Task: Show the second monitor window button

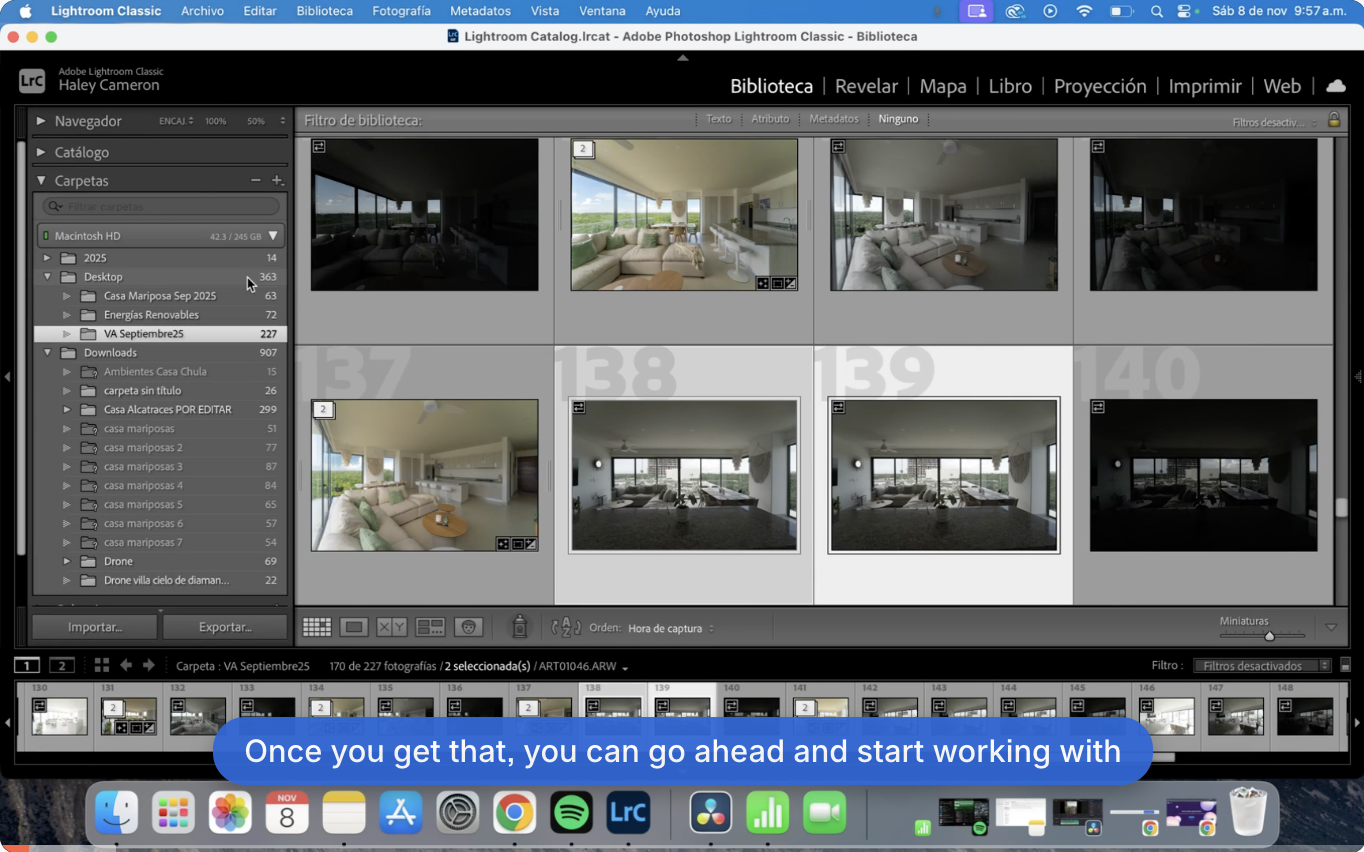Action: tap(62, 665)
